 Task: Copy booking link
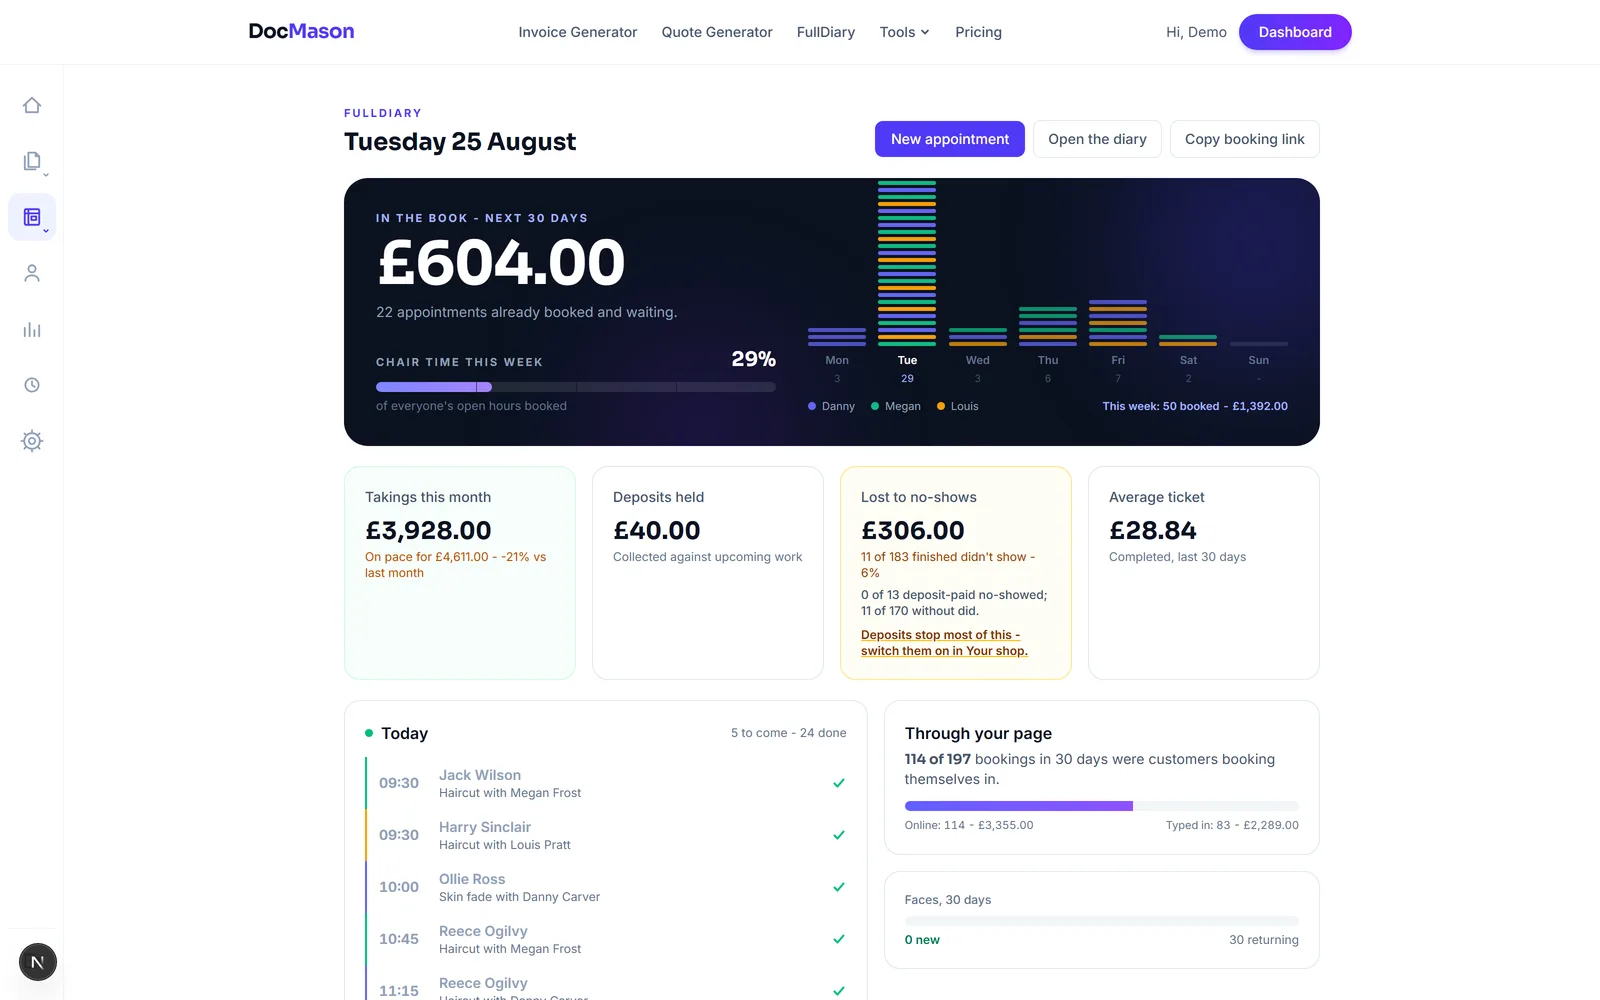point(1245,139)
